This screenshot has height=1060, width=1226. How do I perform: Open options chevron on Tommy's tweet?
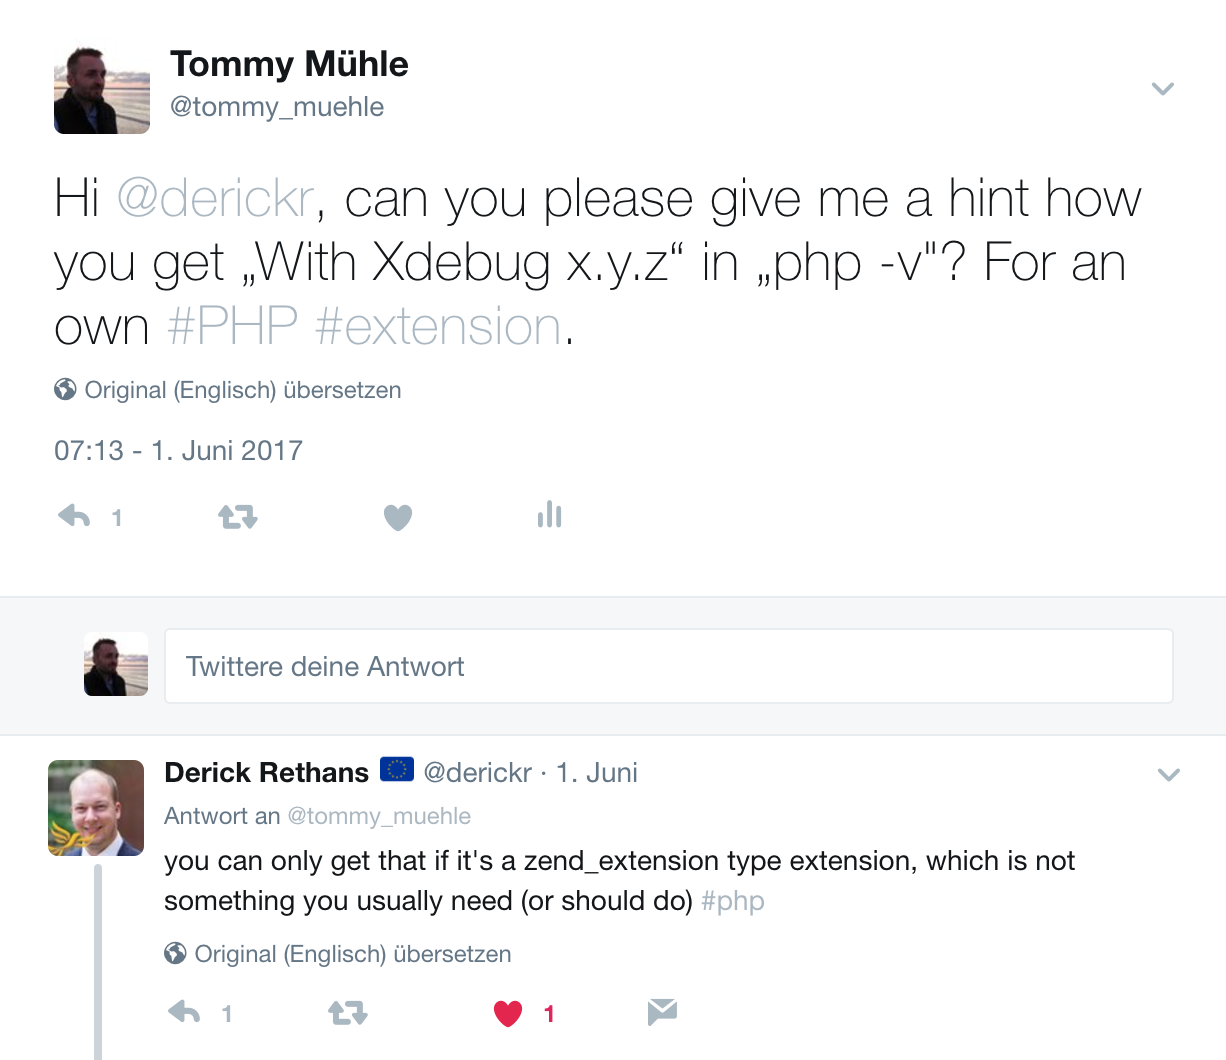(x=1162, y=89)
